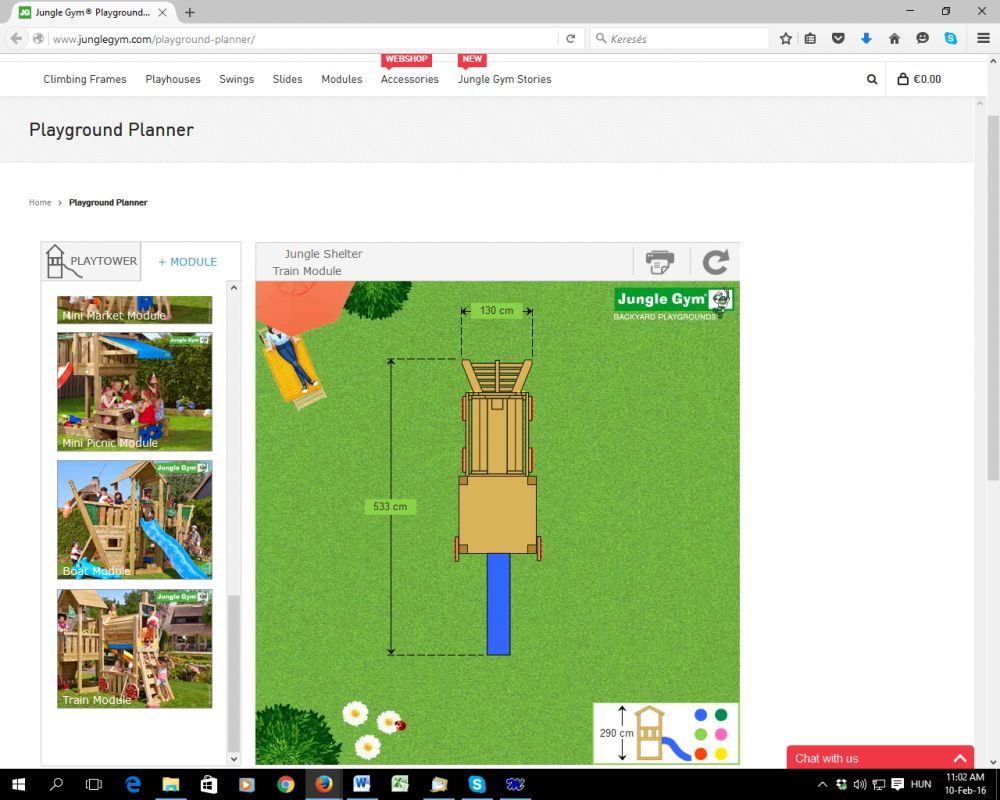Open Jungle Gym Stories page

[x=504, y=79]
